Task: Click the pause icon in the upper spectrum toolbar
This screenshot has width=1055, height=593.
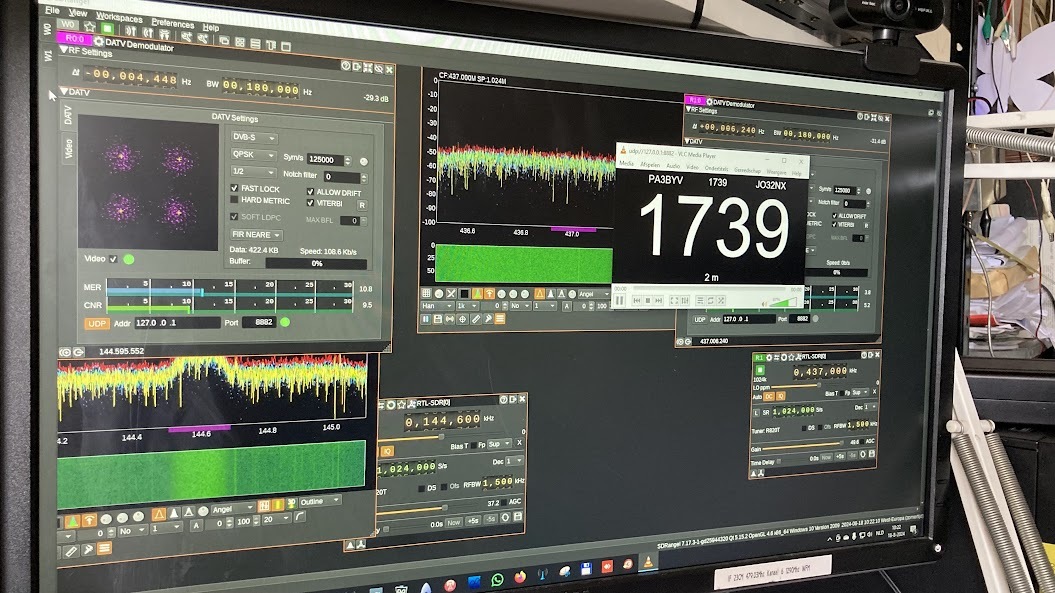Action: (426, 319)
